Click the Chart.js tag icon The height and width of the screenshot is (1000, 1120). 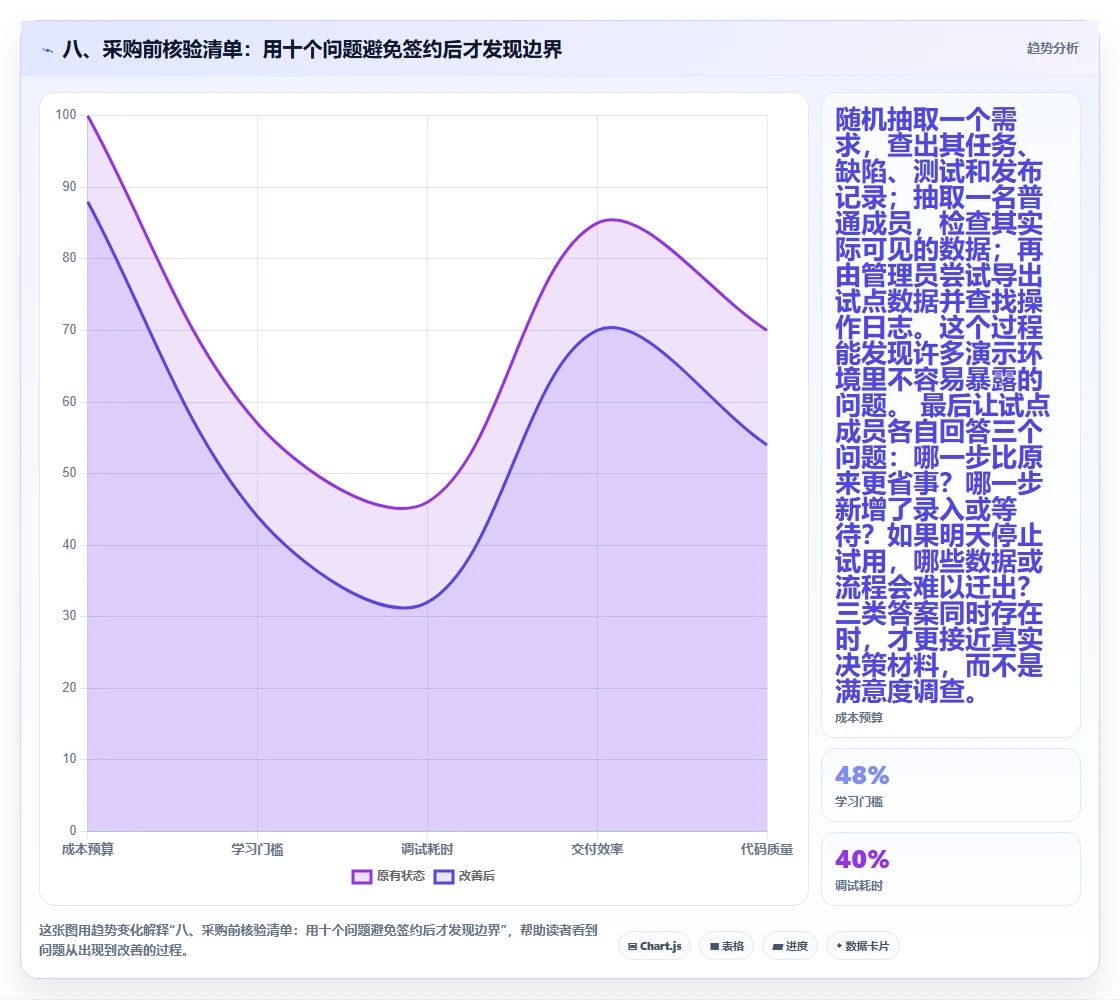(632, 946)
